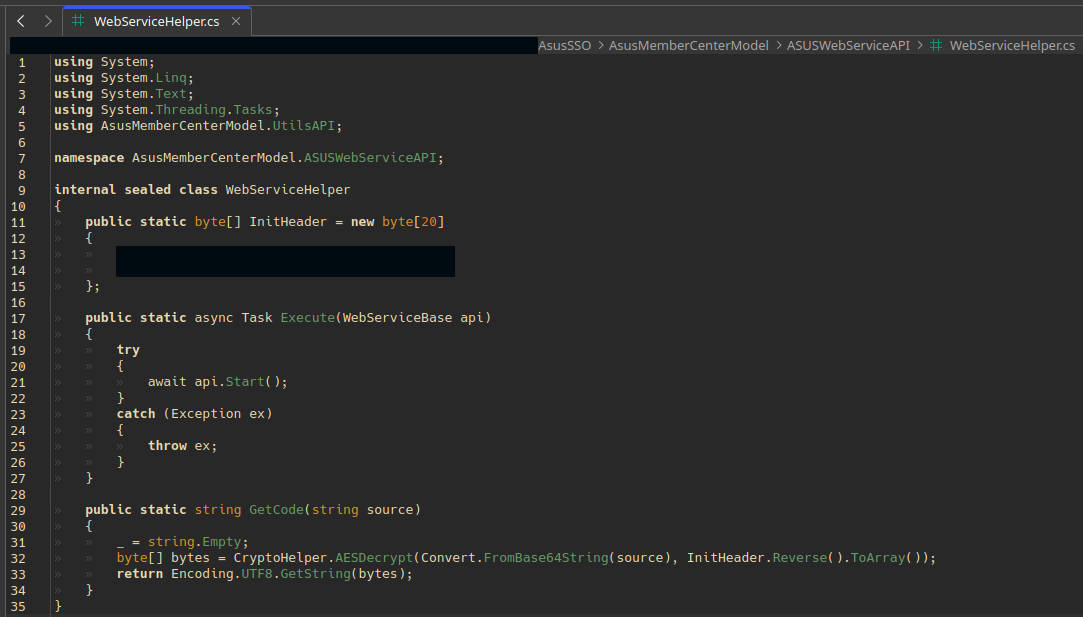The image size is (1083, 617).
Task: Place cursor on "Threading" in the usings
Action: point(190,110)
